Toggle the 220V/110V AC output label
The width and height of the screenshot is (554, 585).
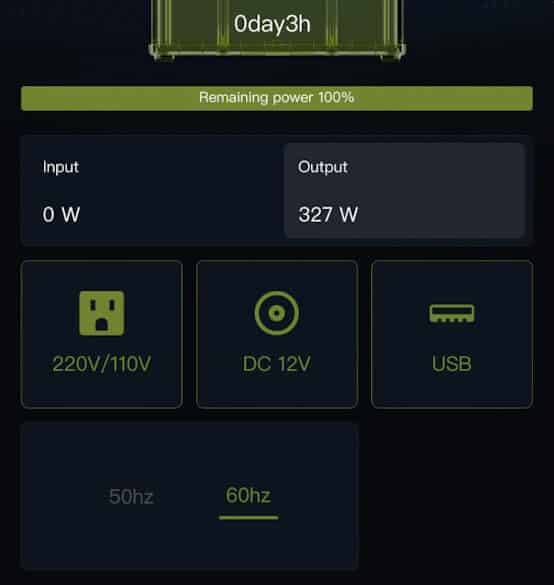tap(101, 364)
